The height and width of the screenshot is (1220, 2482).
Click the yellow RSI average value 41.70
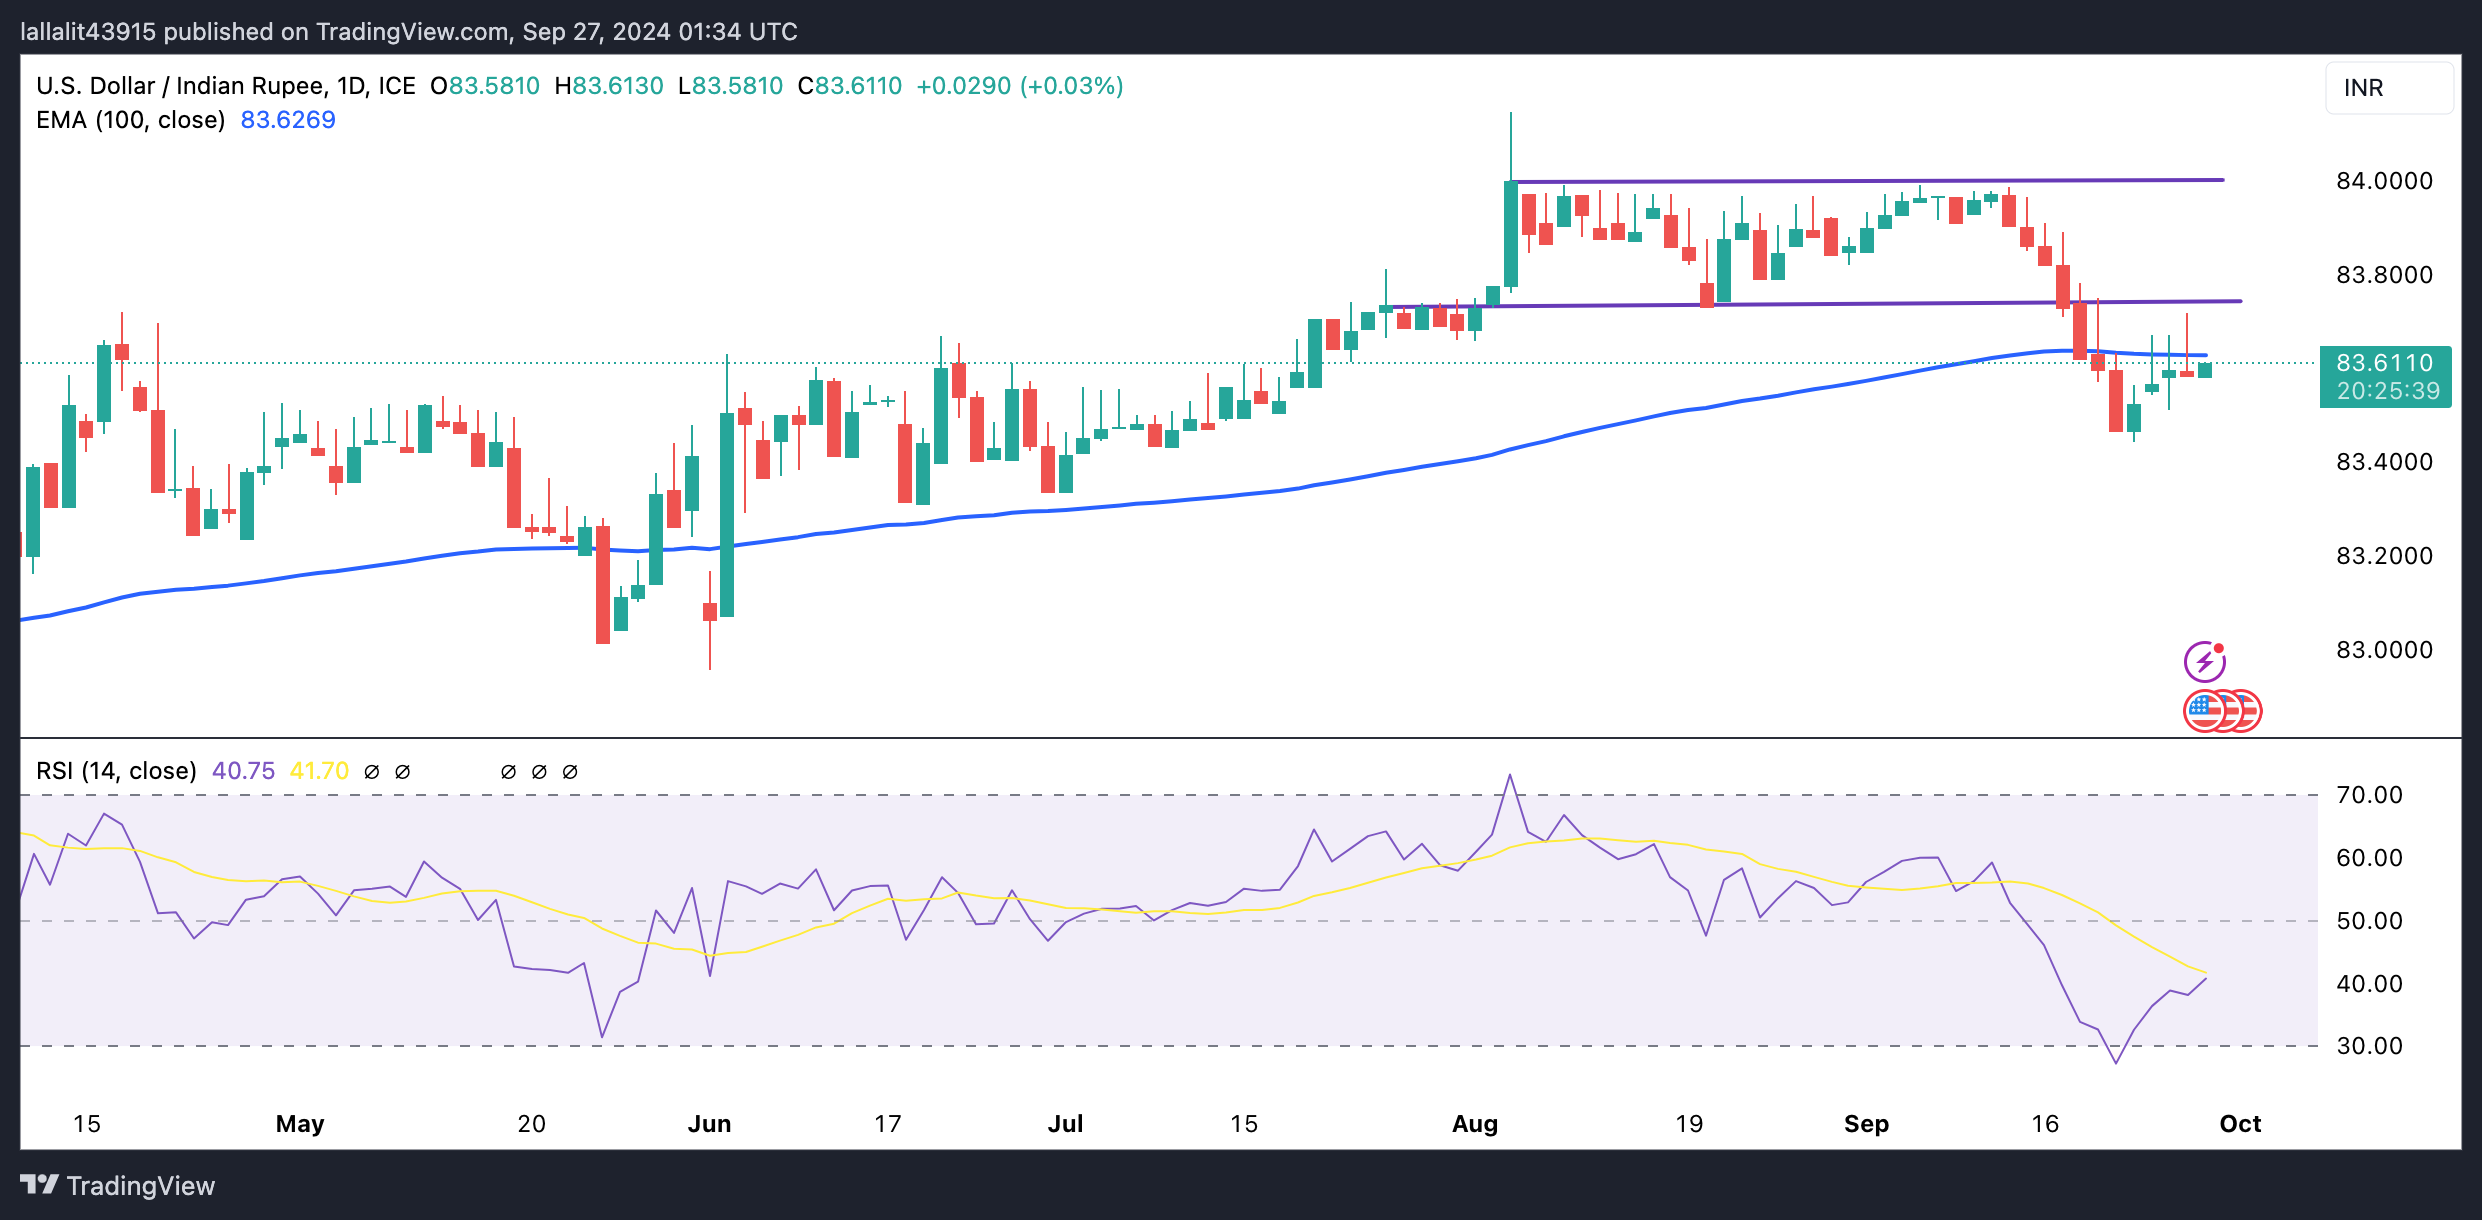[x=319, y=771]
